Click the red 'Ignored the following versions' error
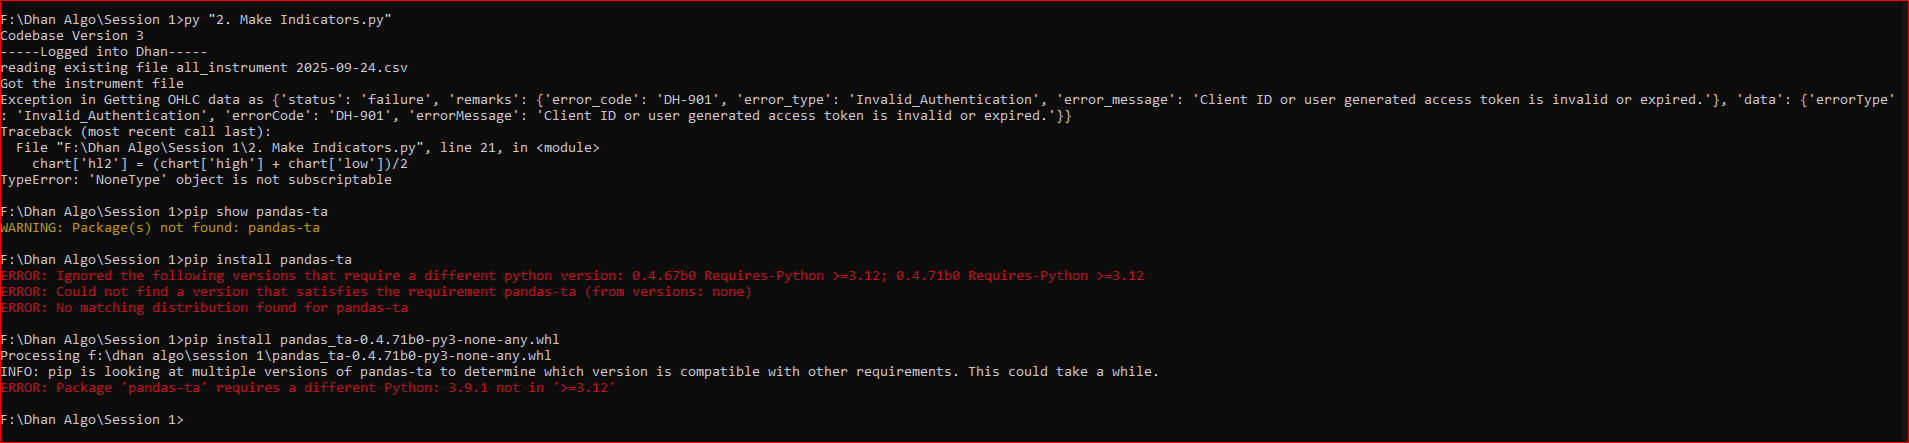The image size is (1909, 443). pos(228,276)
